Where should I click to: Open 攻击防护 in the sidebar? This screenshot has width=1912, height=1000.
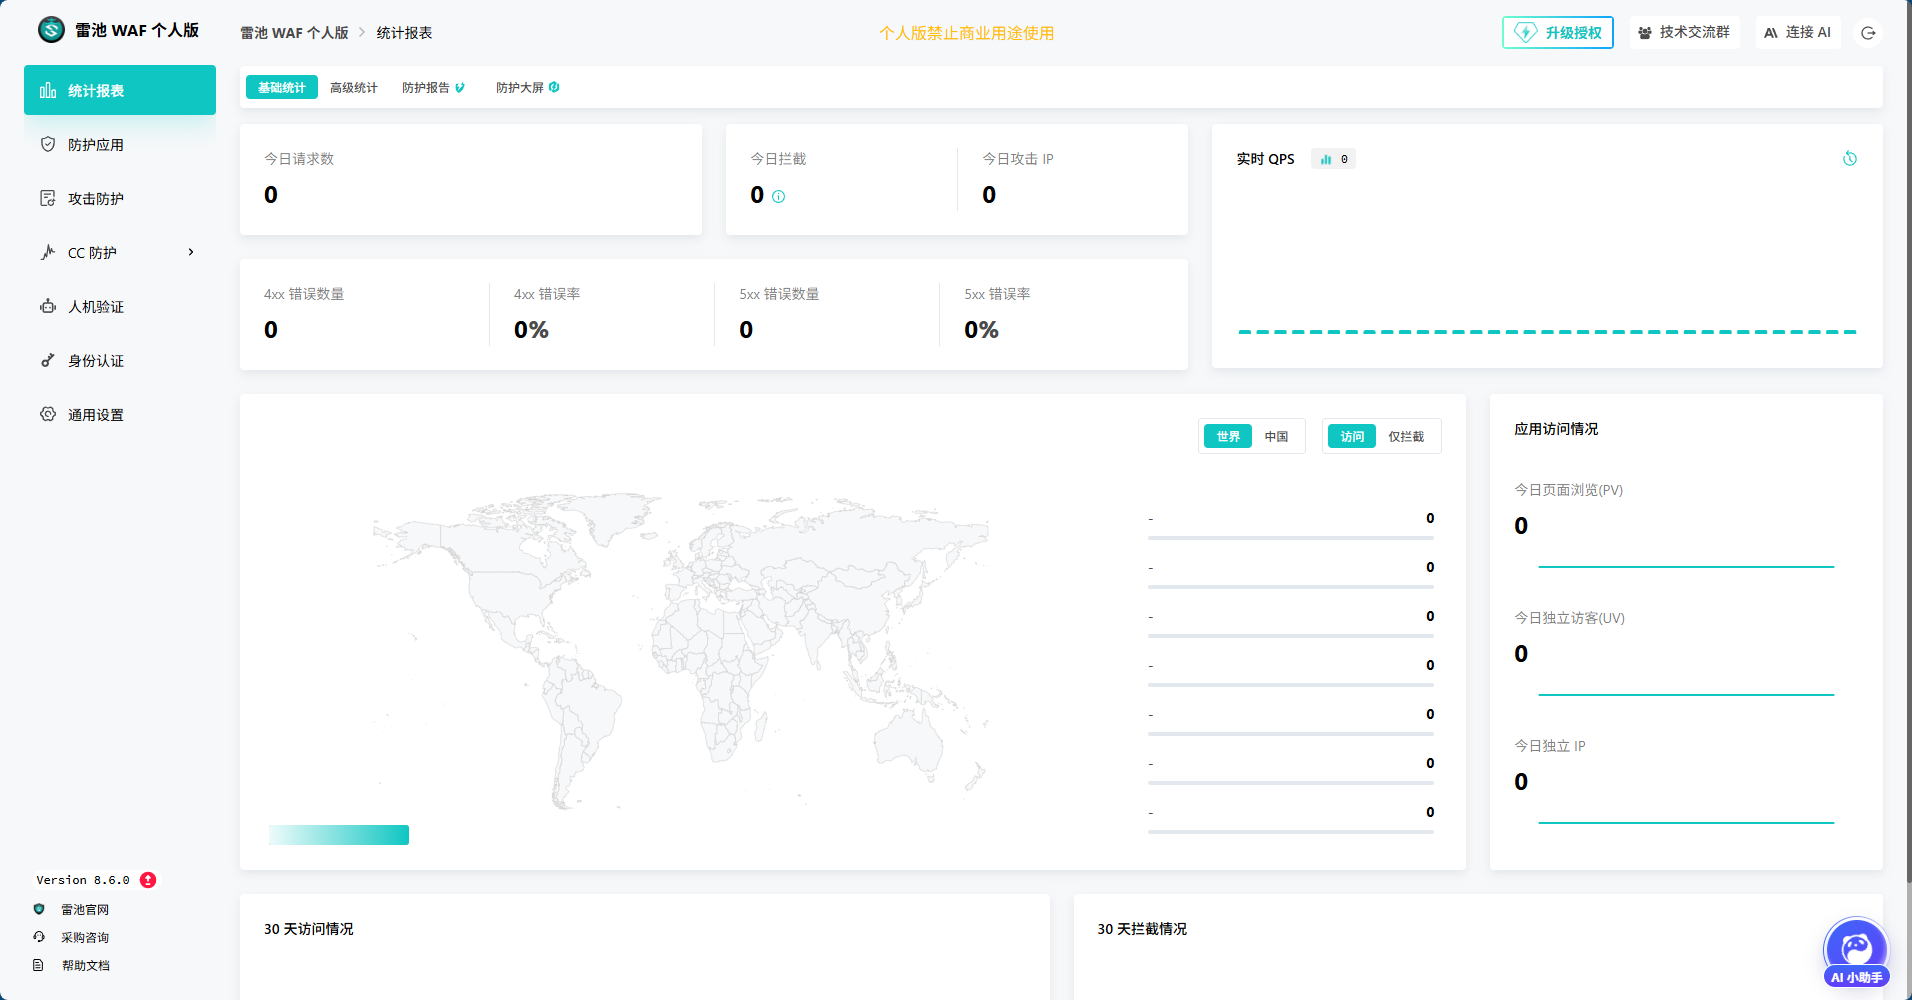[x=120, y=198]
